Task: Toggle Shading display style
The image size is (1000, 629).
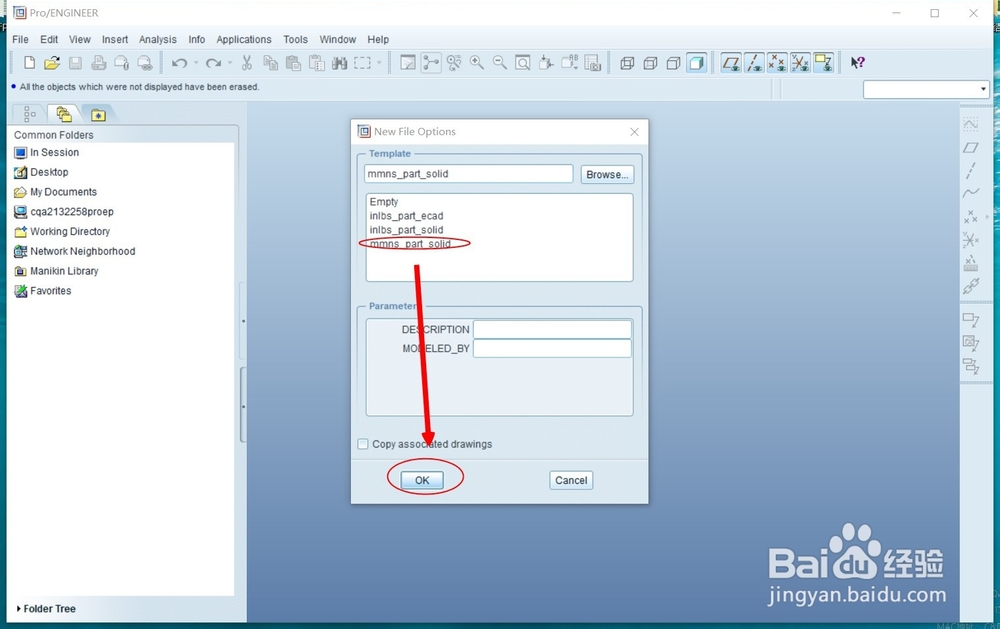Action: [x=696, y=63]
